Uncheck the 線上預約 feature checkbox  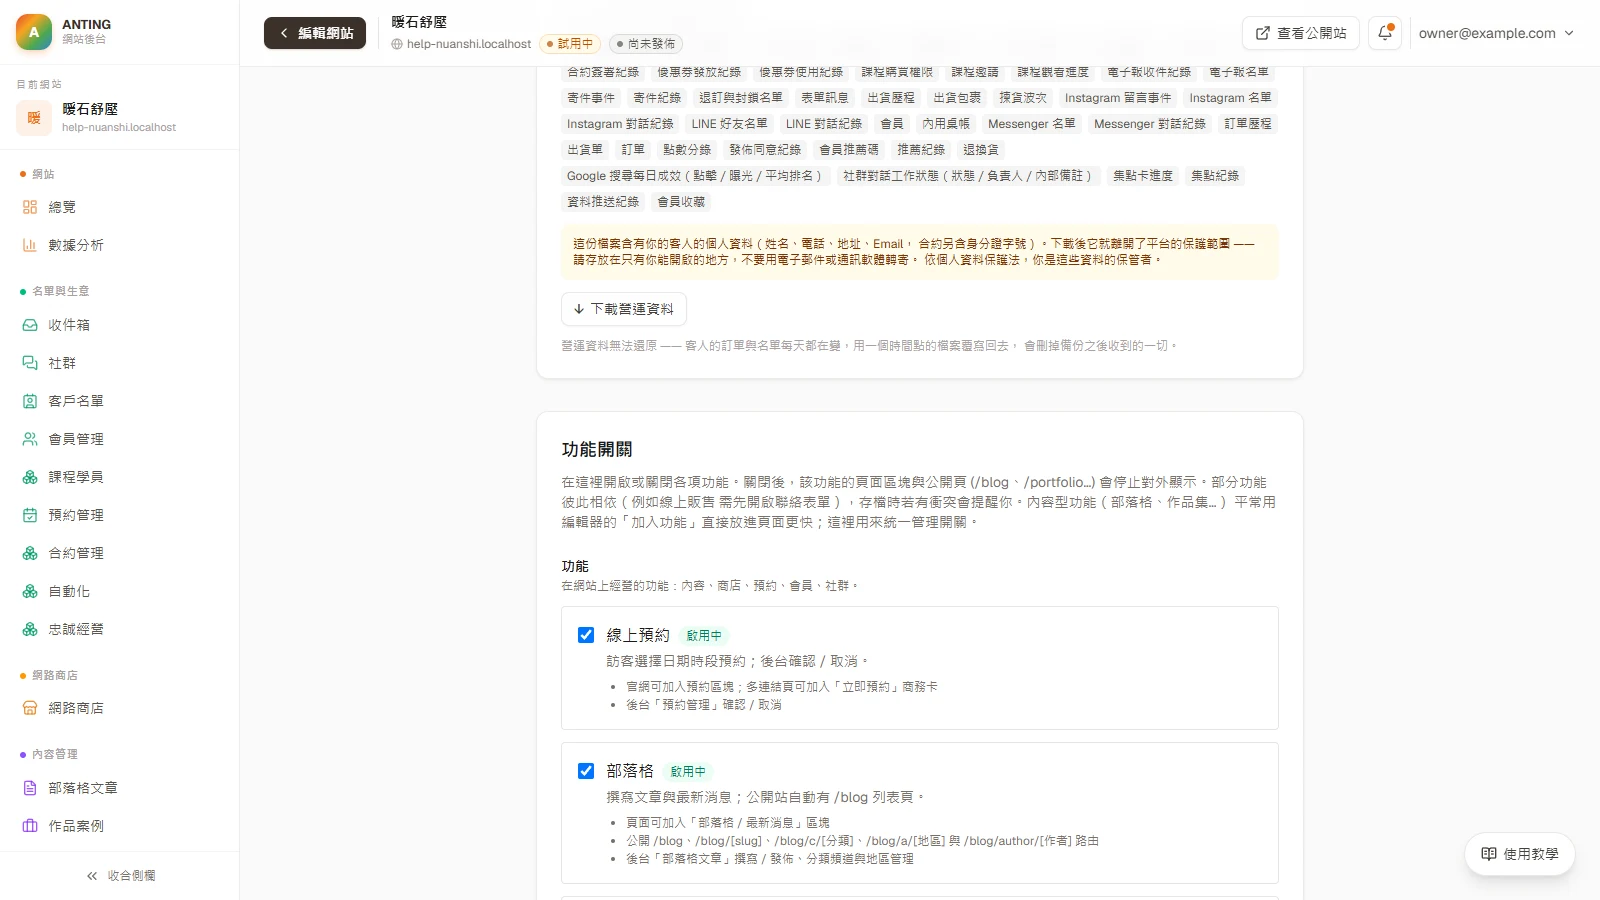point(586,635)
